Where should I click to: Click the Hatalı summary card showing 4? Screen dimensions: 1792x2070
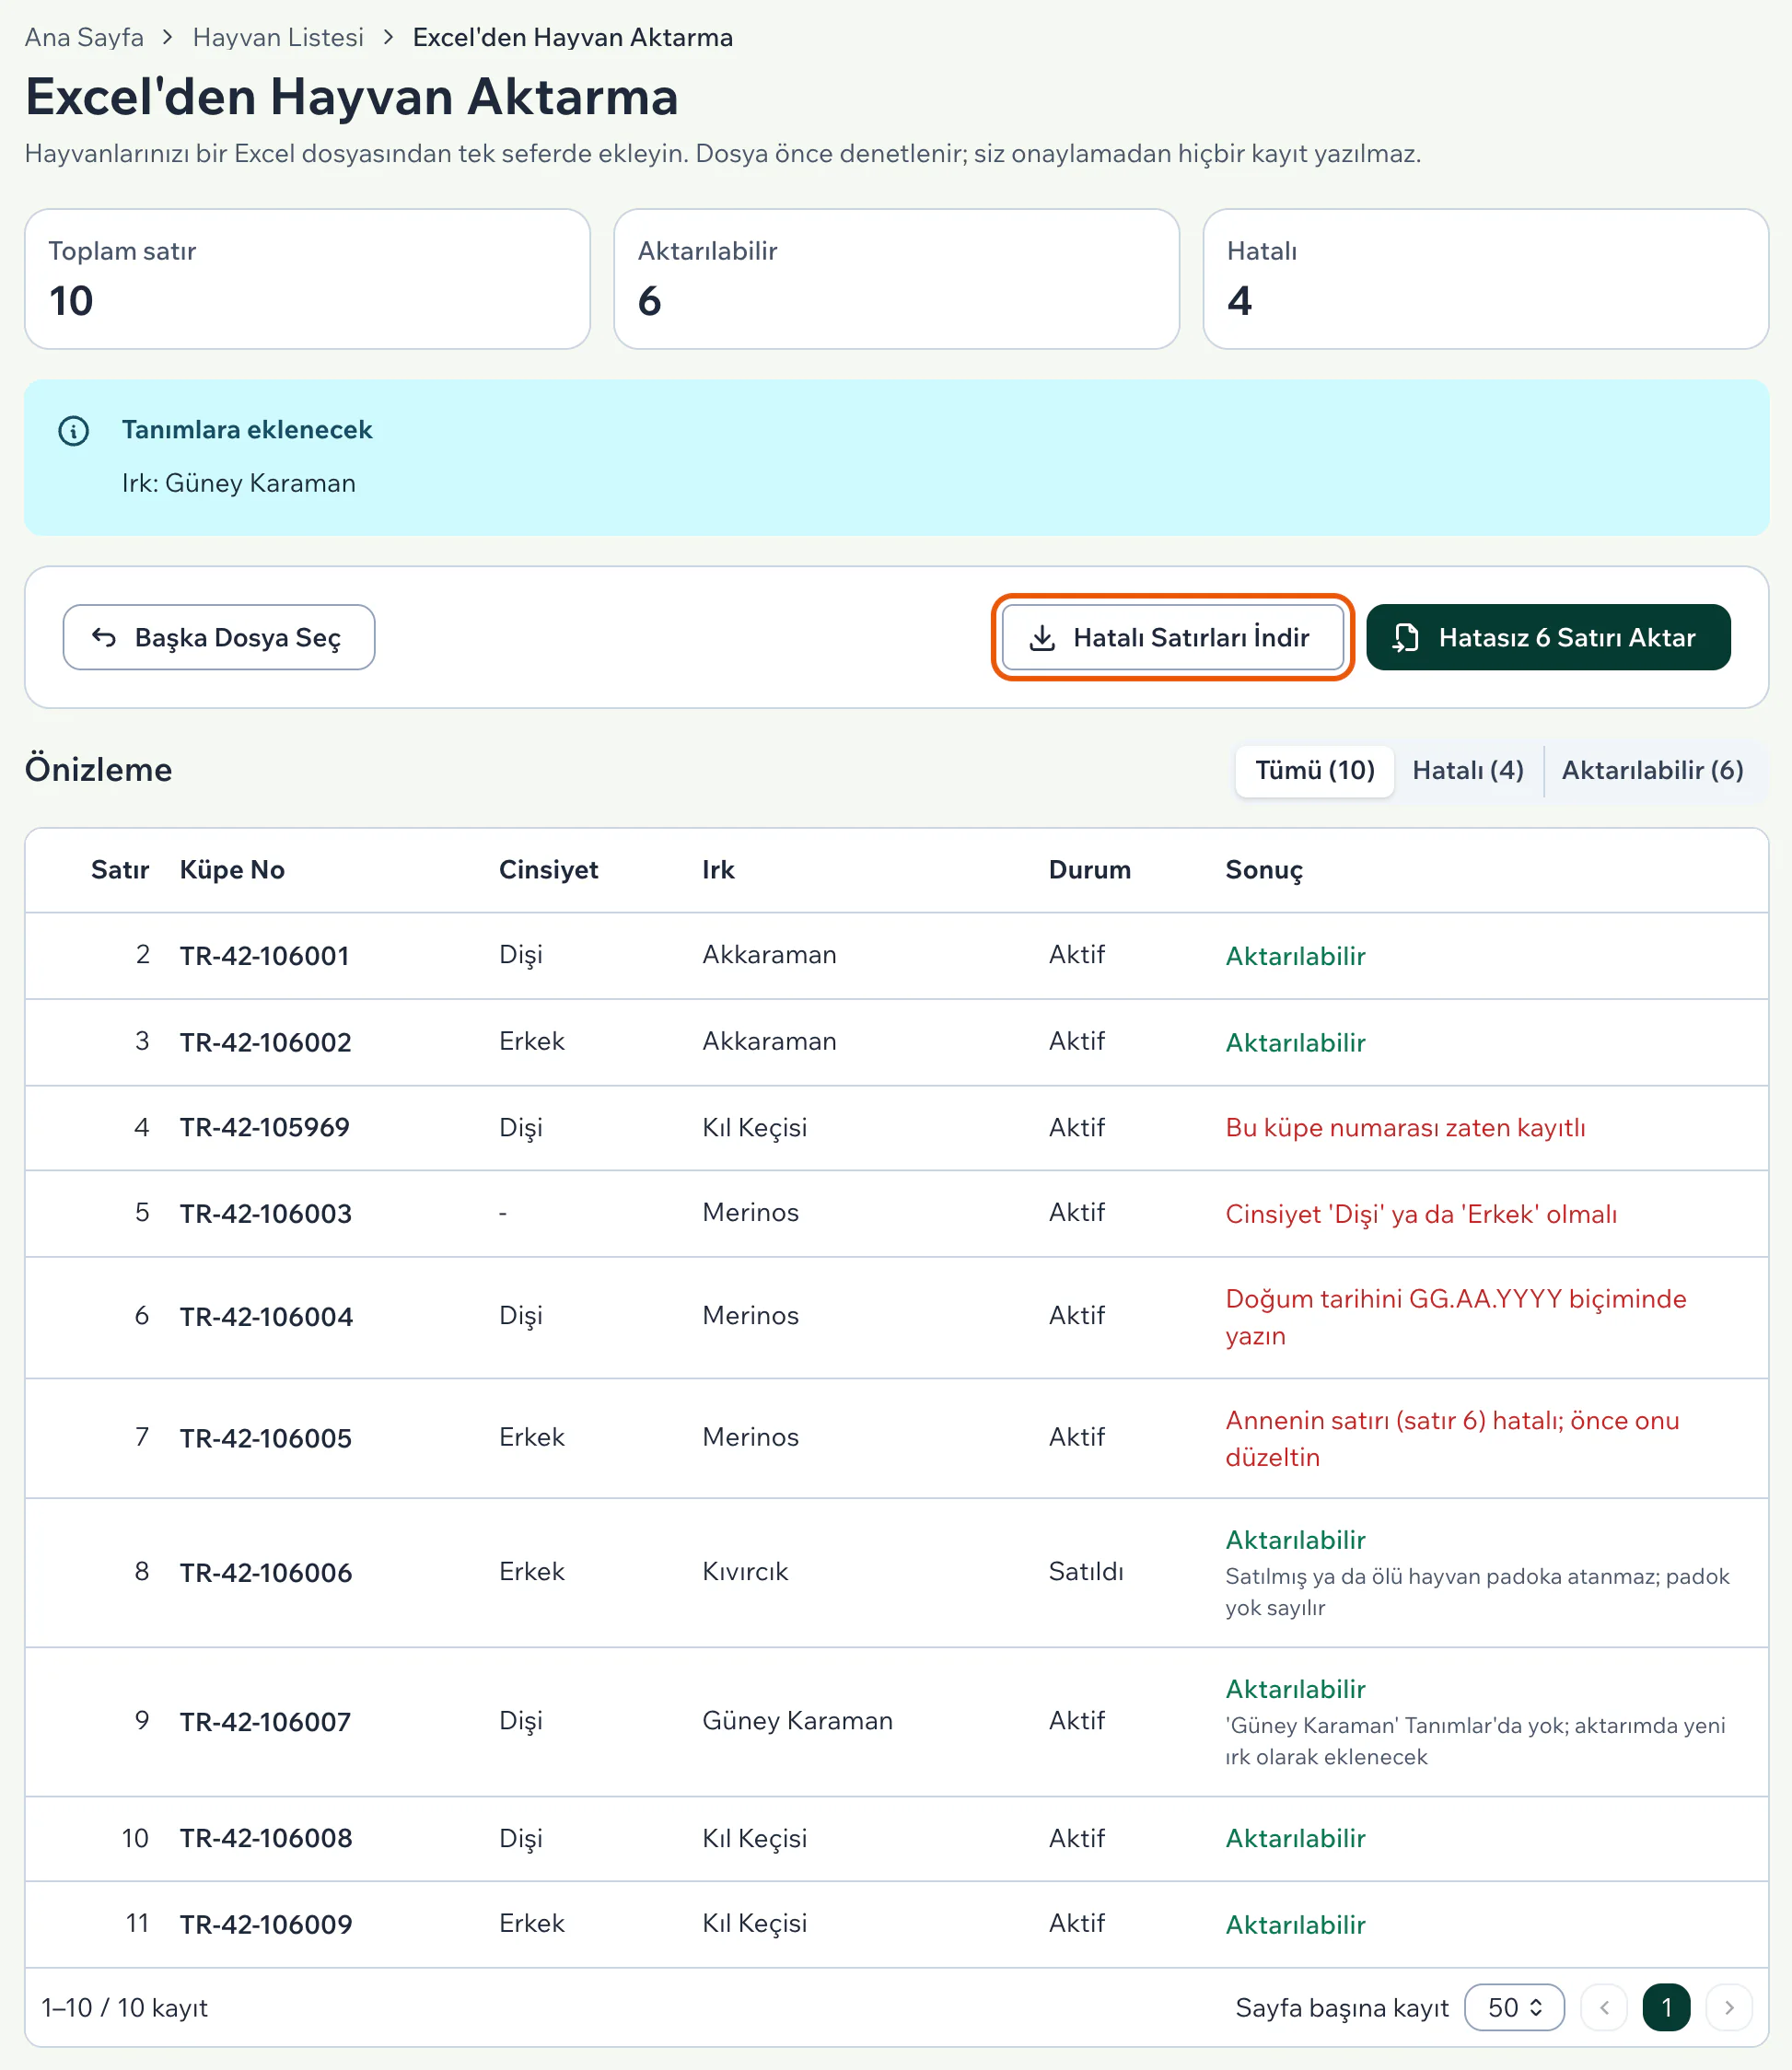pos(1485,279)
